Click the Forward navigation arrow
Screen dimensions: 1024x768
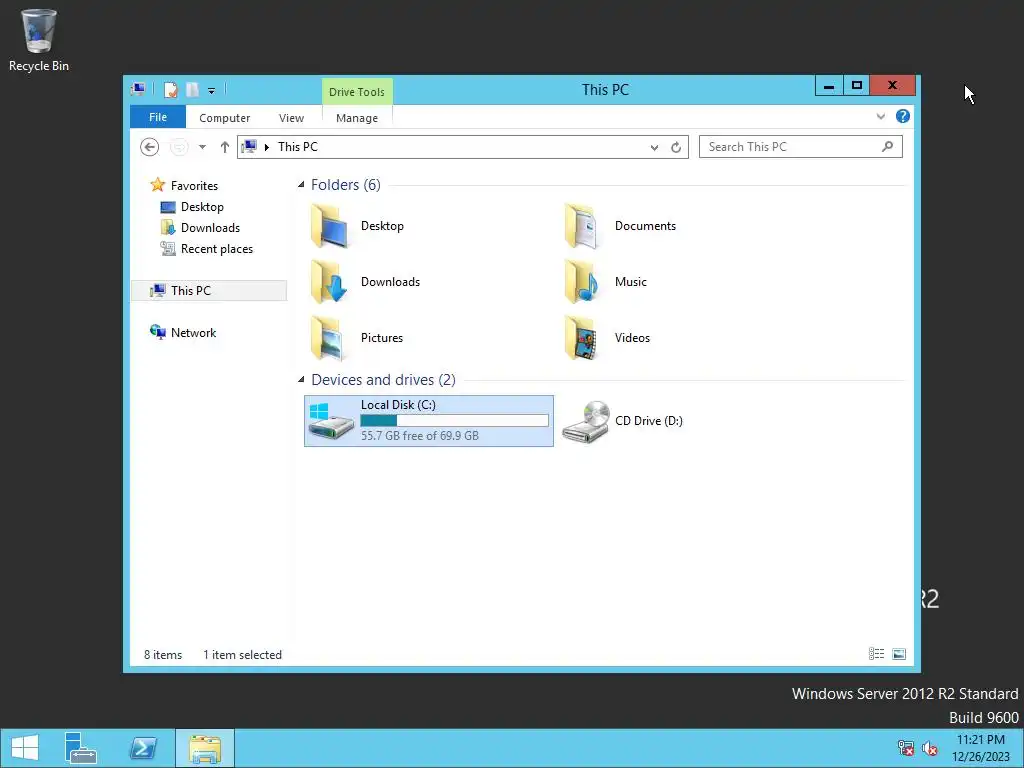click(178, 147)
